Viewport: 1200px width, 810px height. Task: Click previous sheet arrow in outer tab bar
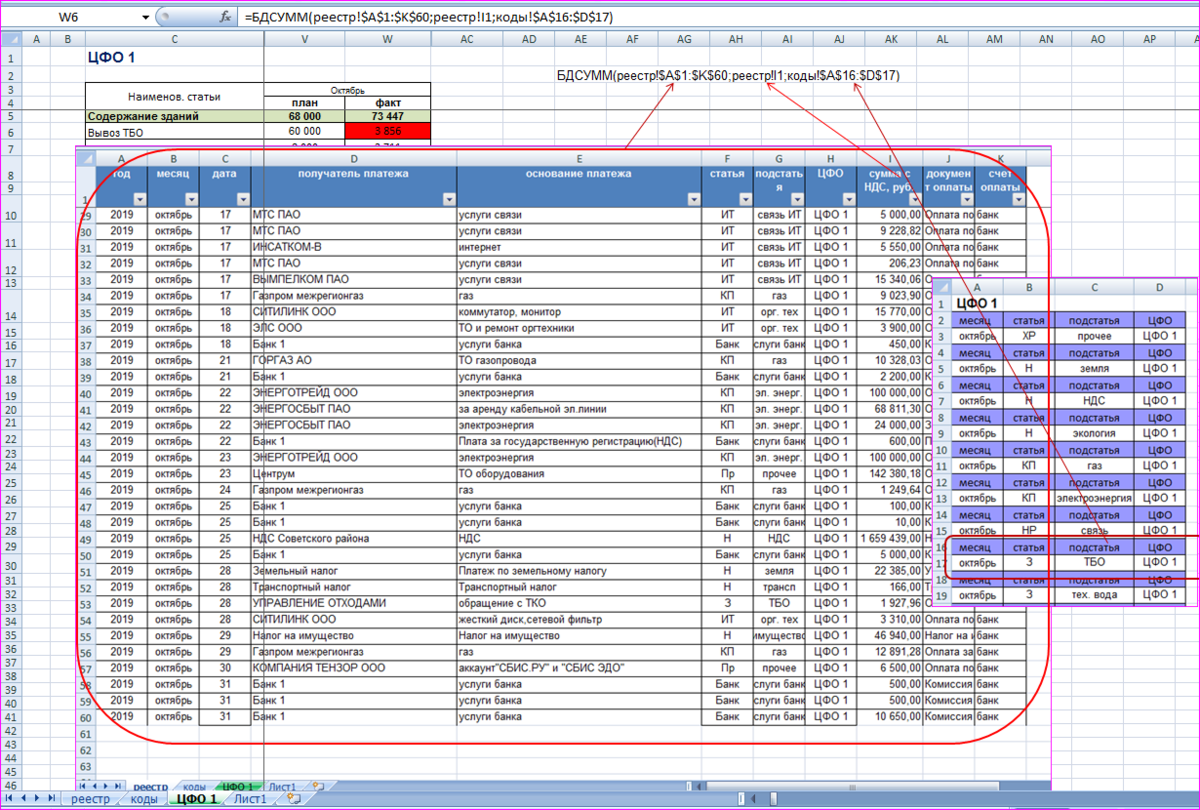click(x=23, y=798)
